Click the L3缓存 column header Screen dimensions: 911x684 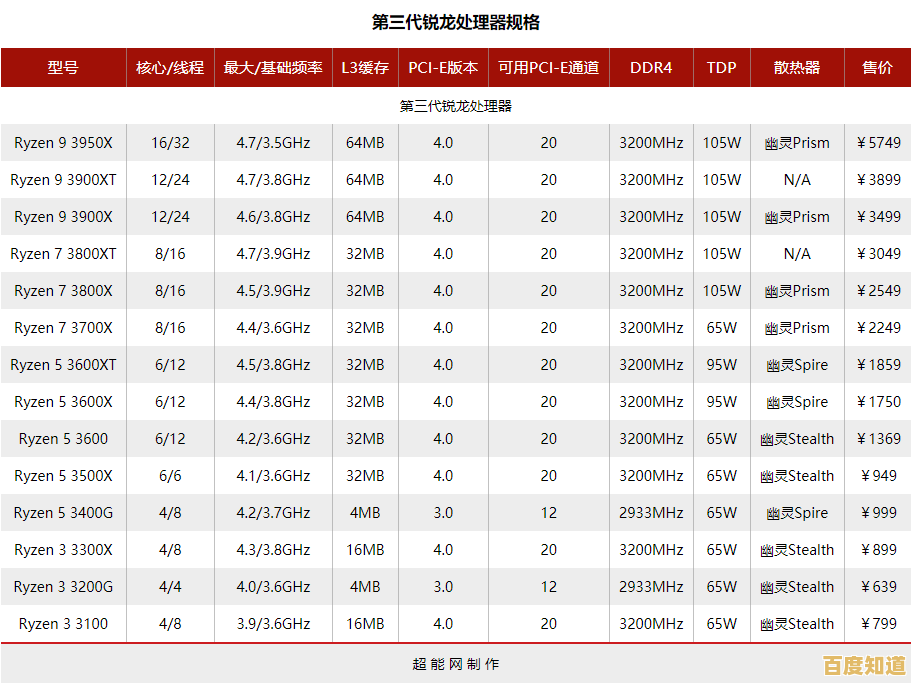tap(364, 67)
